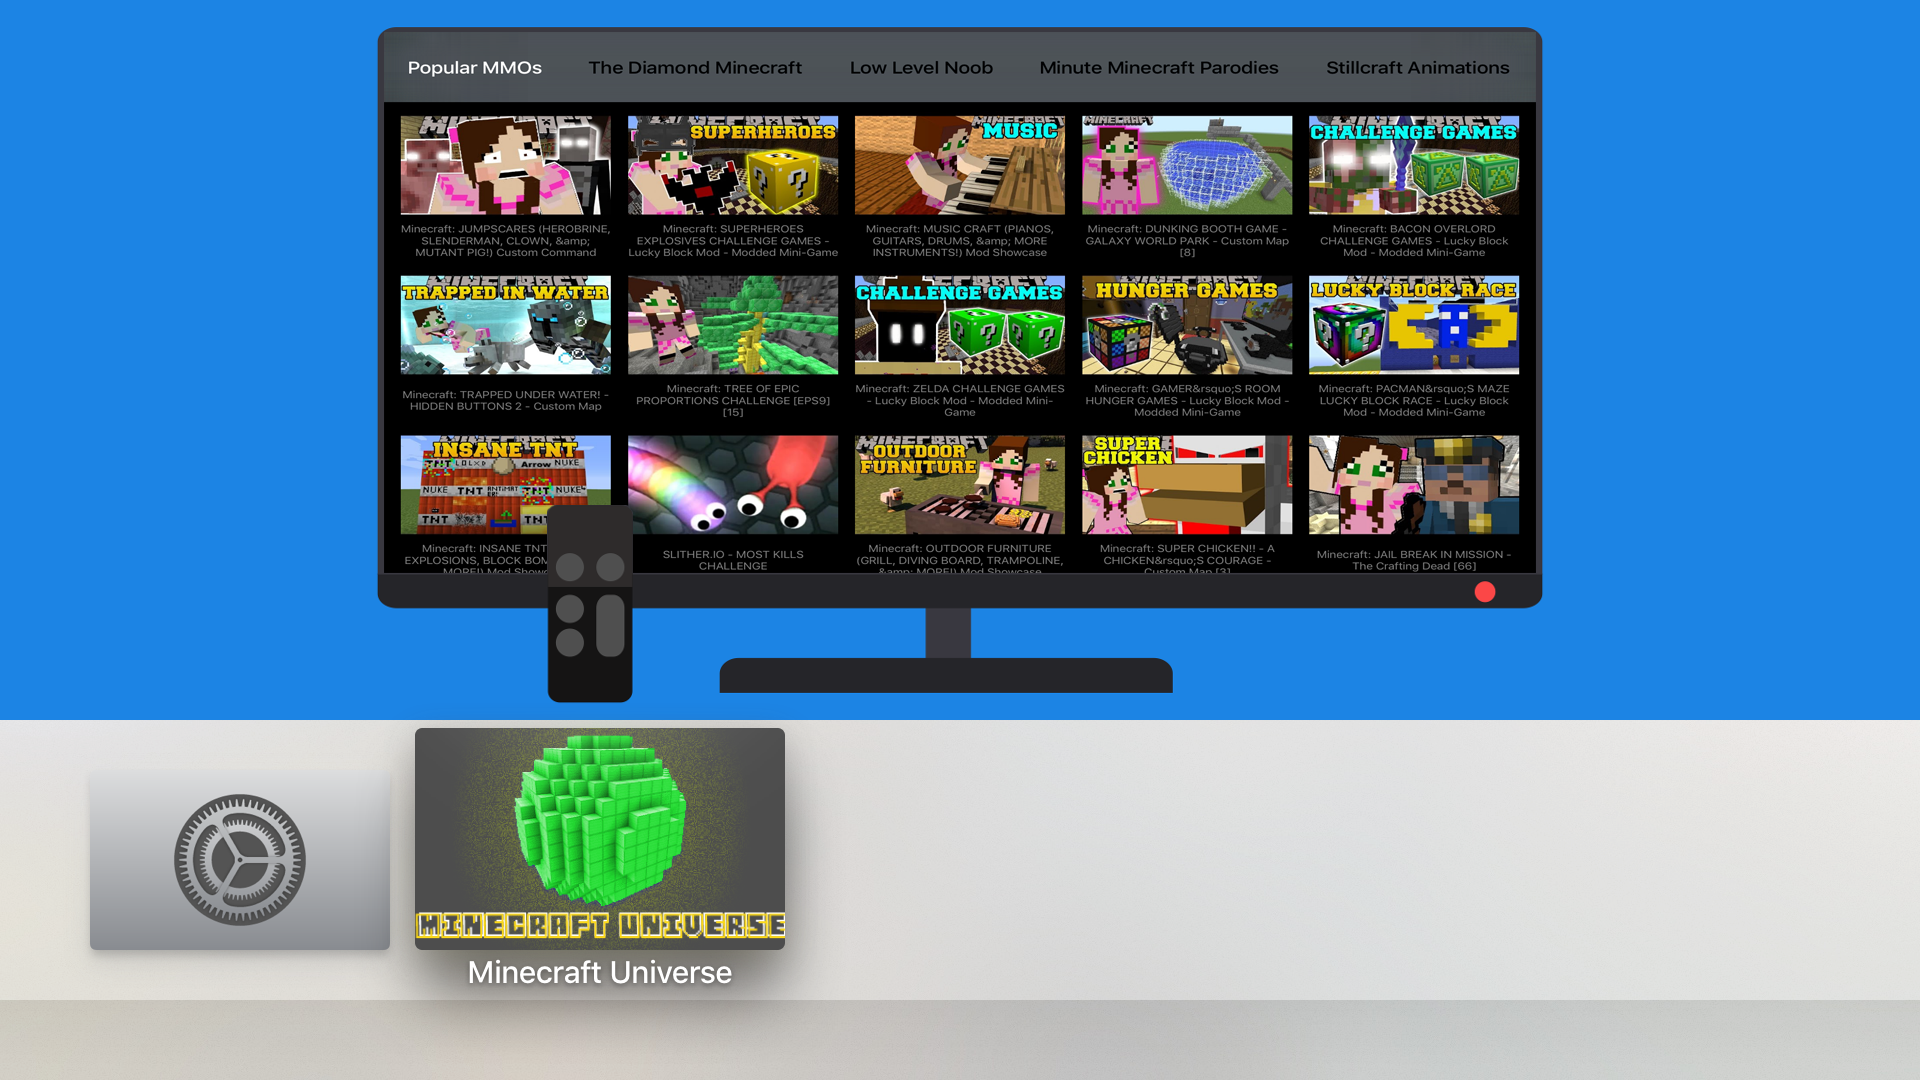Click the 'Minecraft: BACON OVERLORD CHALLENGE GAMES' title
The width and height of the screenshot is (1920, 1080).
point(1414,241)
